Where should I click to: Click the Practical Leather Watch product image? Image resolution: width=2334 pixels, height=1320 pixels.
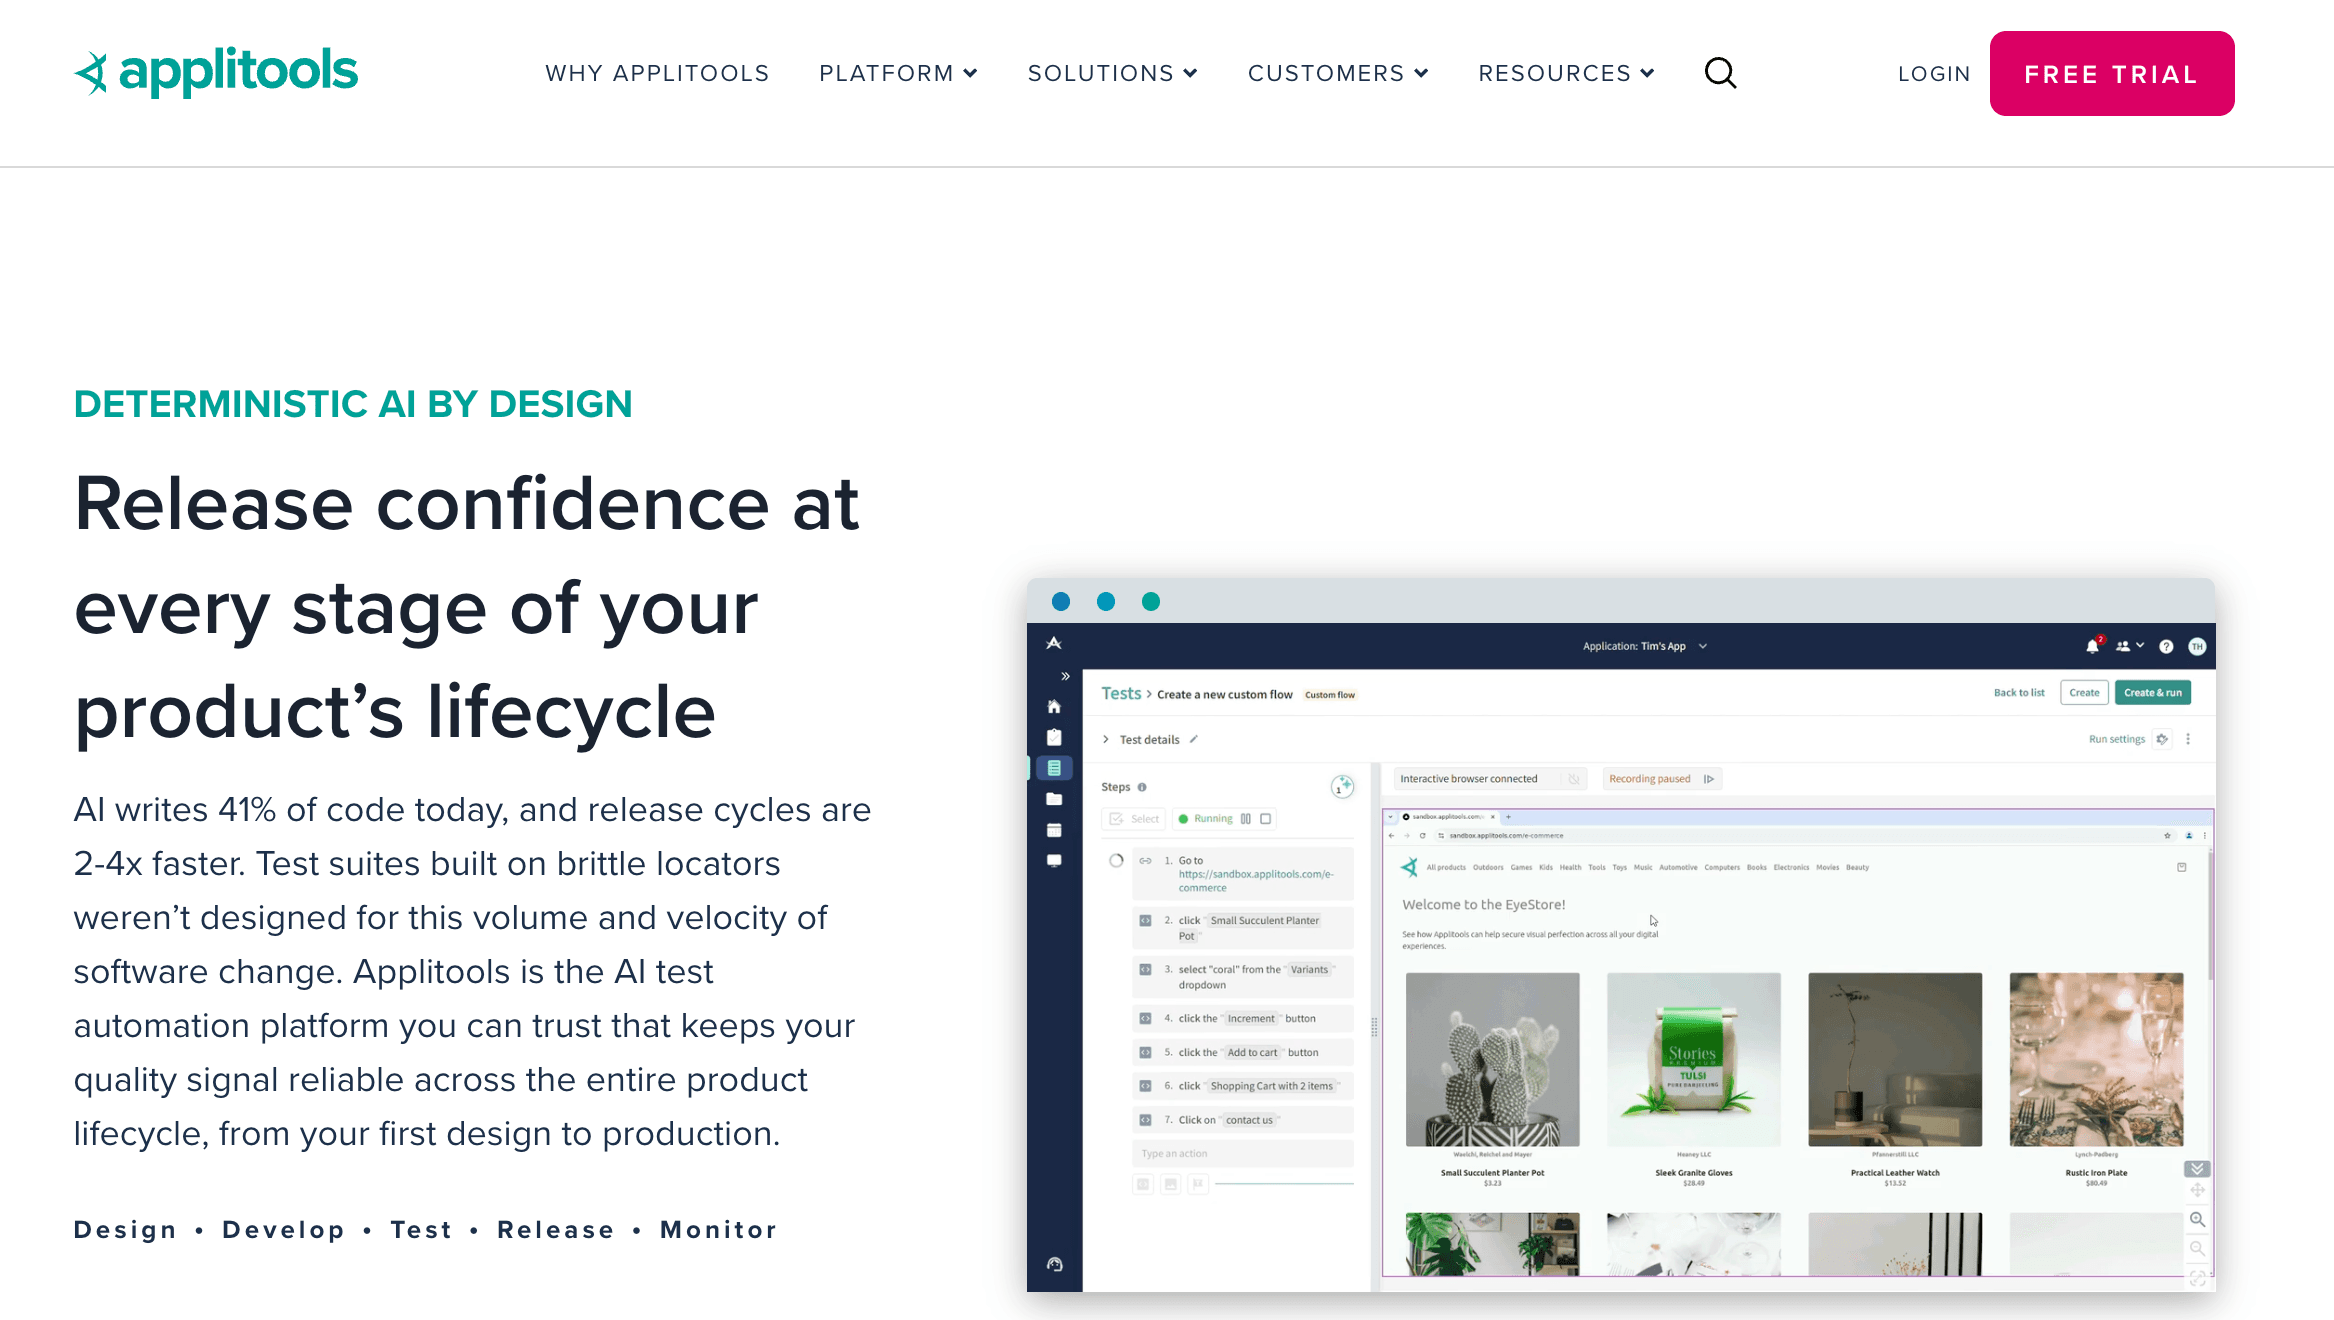(1895, 1060)
